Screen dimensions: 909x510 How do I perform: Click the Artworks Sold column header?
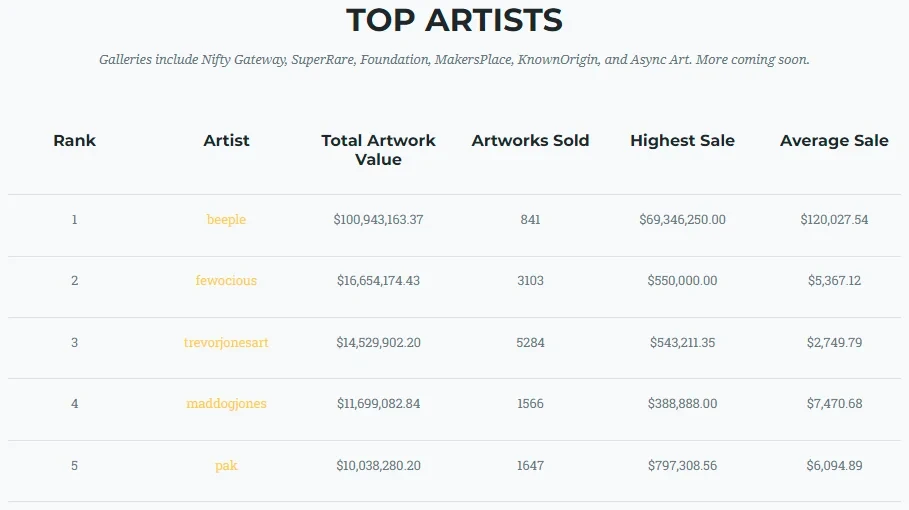coord(530,141)
